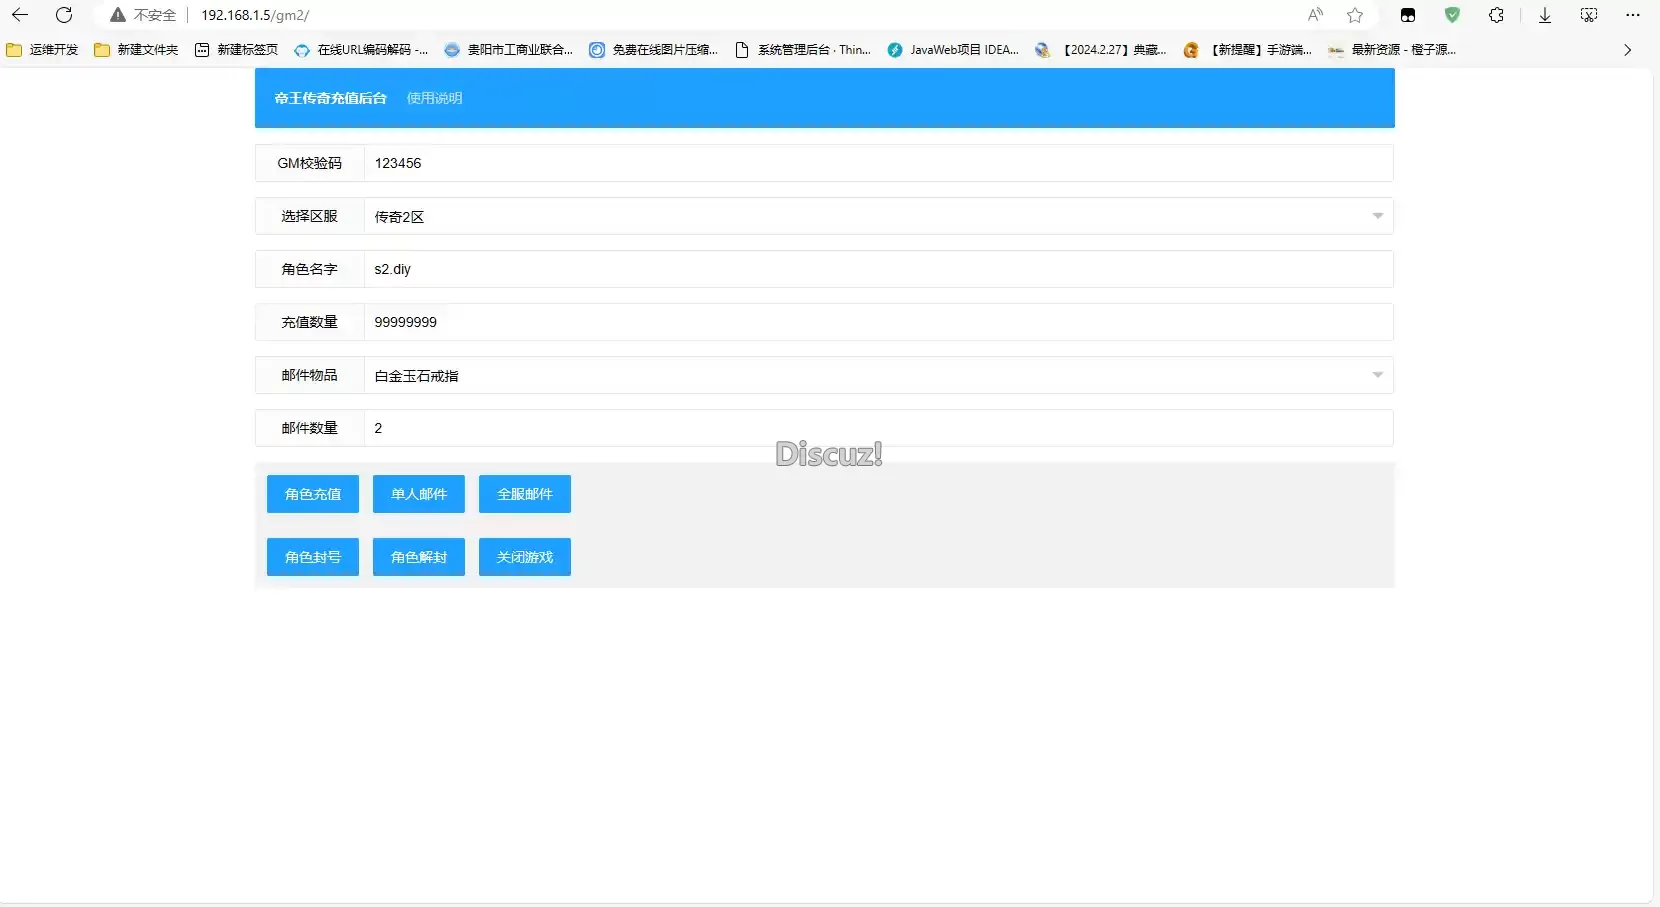The image size is (1660, 907).
Task: Expand the 选择区服 dropdown showing 传奇2区
Action: coord(878,216)
